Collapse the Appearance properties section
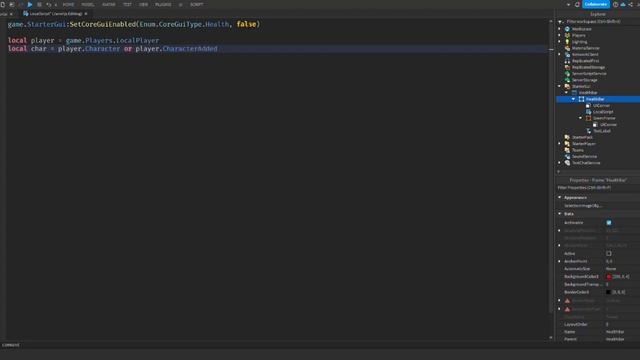640x360 pixels. tap(560, 198)
